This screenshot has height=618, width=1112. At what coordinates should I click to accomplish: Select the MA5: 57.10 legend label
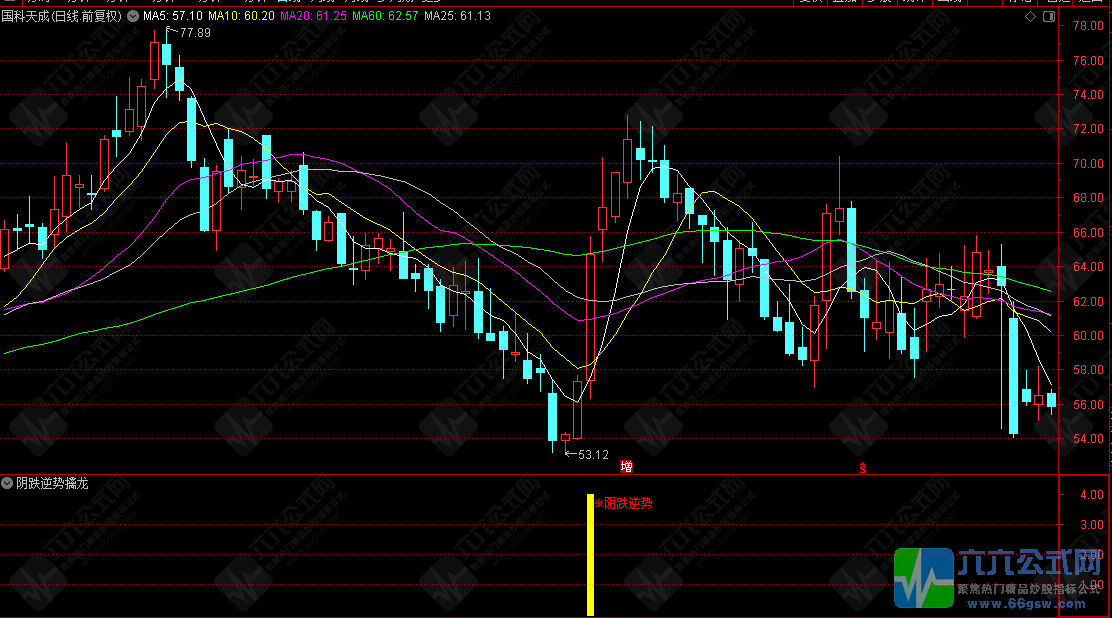[172, 16]
